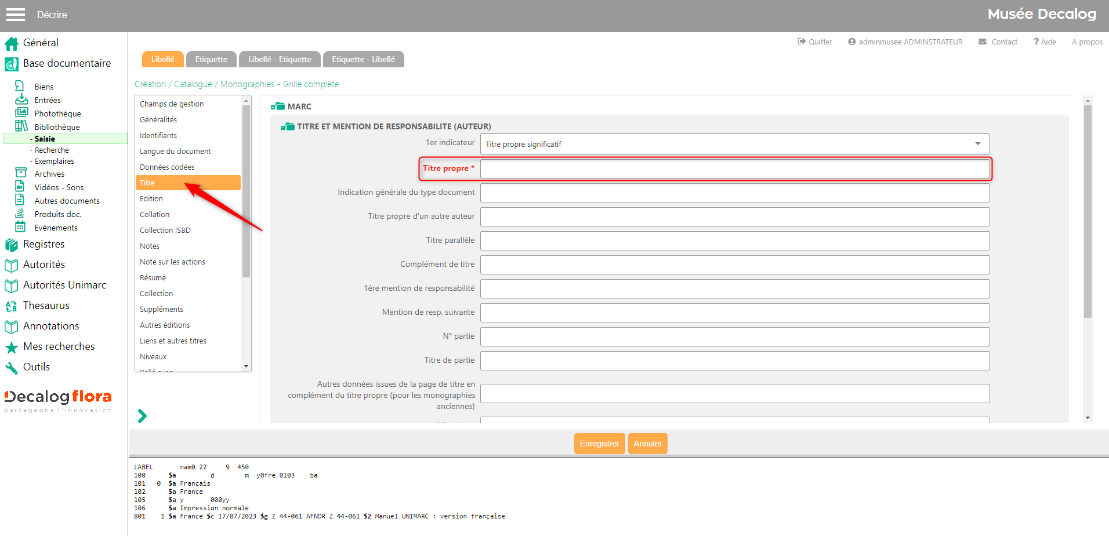
Task: Click the Photothèque camera icon
Action: pyautogui.click(x=20, y=114)
